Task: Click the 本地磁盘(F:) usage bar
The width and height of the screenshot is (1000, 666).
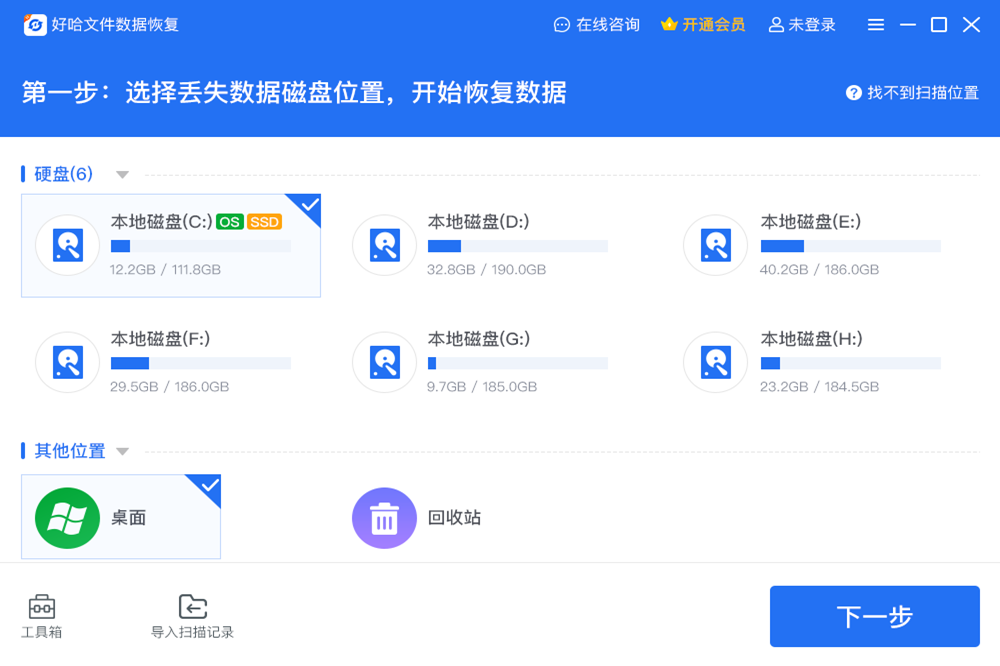Action: click(200, 363)
